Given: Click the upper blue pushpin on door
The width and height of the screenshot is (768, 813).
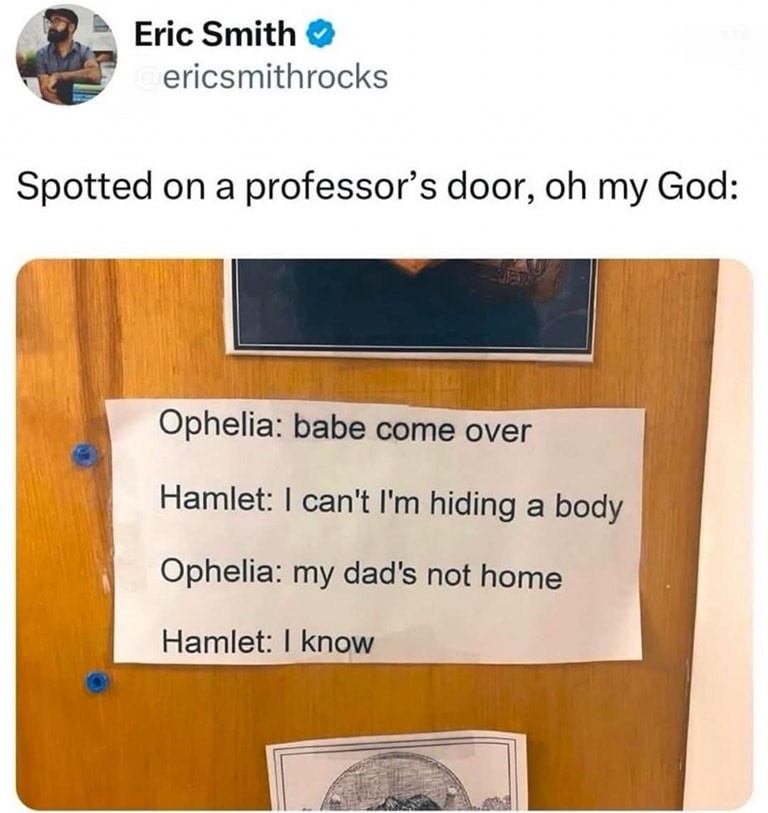Looking at the screenshot, I should coord(85,455).
